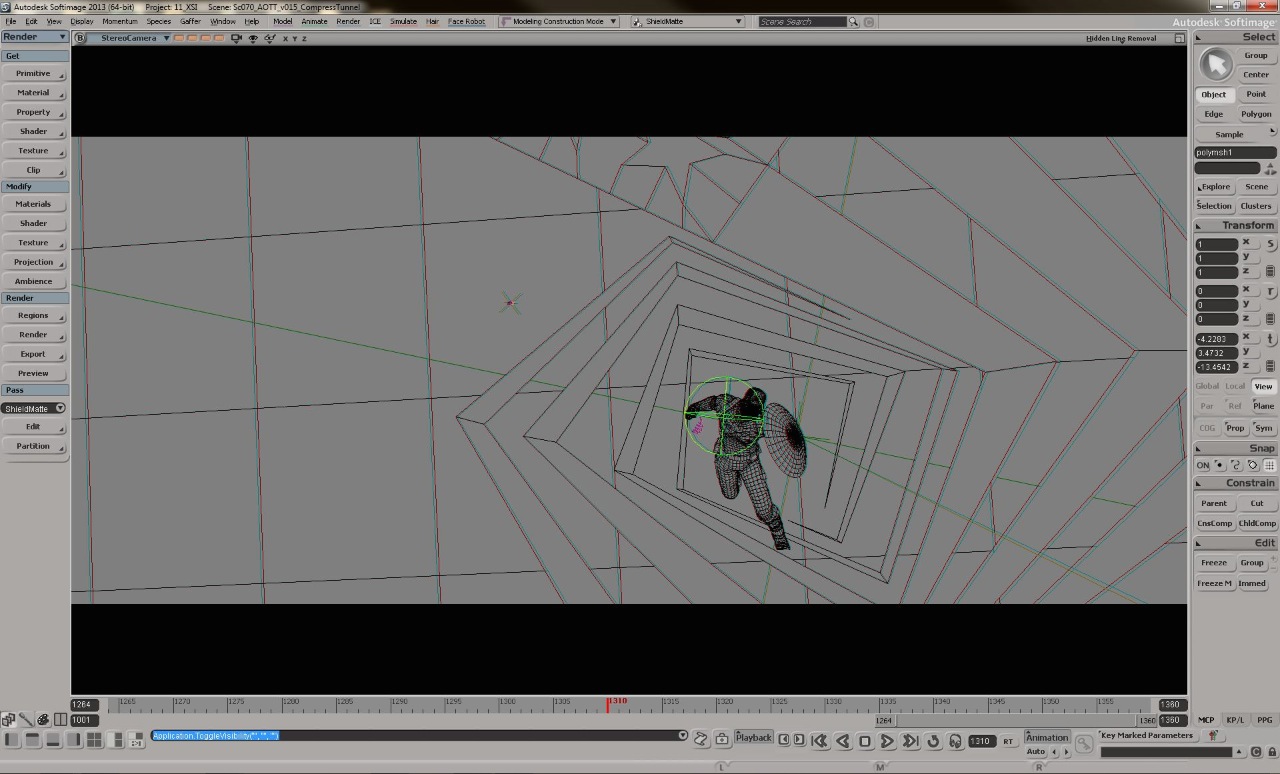Click the audio headphones icon
Viewport: 1280px width, 774px height.
pos(955,741)
